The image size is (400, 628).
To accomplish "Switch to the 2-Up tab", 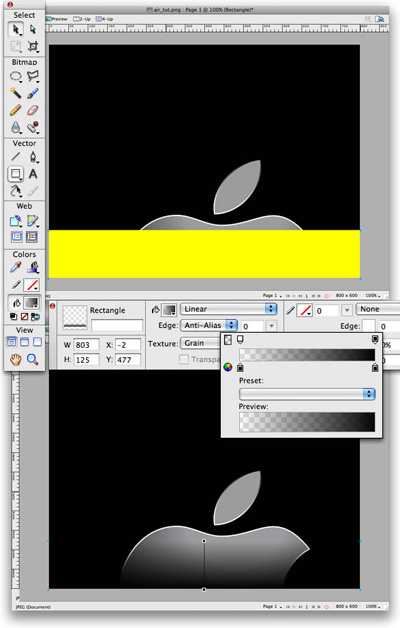I will click(x=82, y=19).
